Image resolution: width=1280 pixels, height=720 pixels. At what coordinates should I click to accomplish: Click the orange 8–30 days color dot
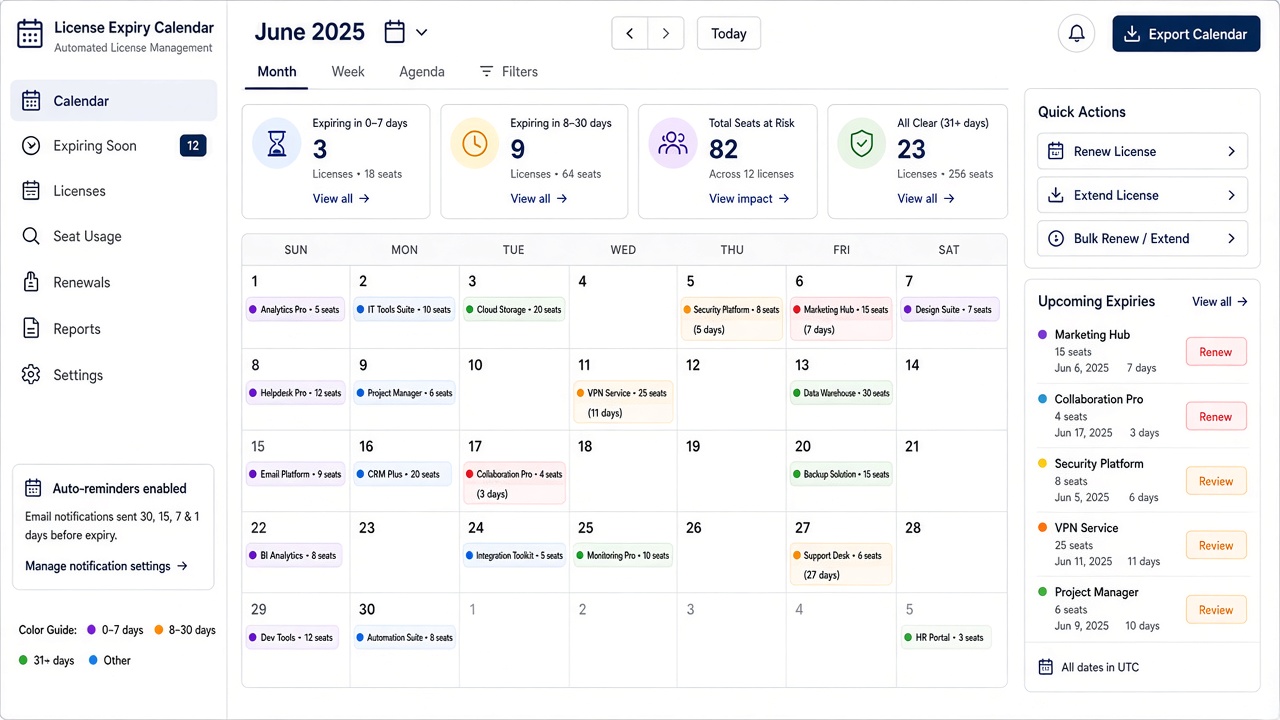pyautogui.click(x=158, y=630)
